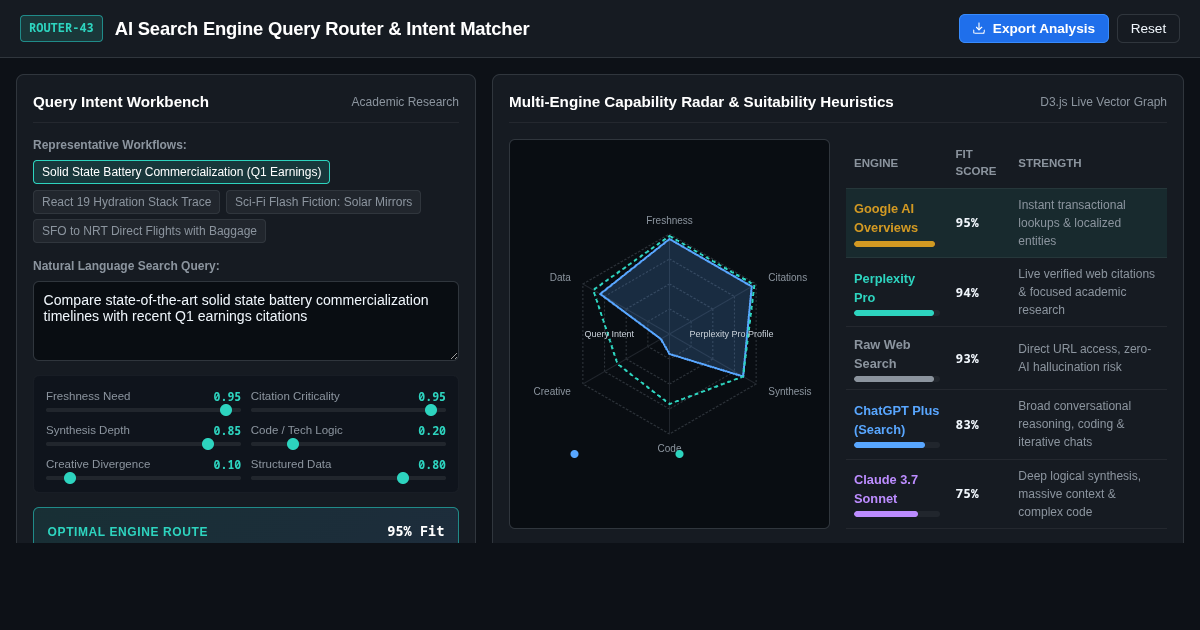Click the STRENGTH column header

click(x=1050, y=163)
